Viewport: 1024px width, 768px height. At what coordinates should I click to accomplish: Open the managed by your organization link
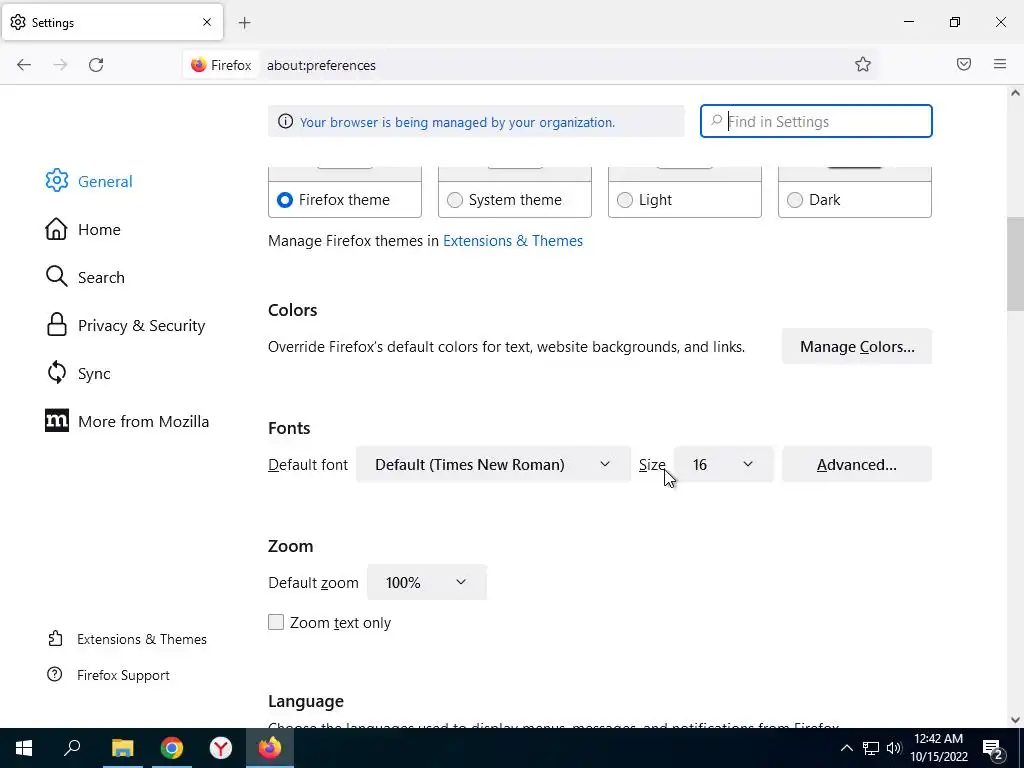(457, 122)
